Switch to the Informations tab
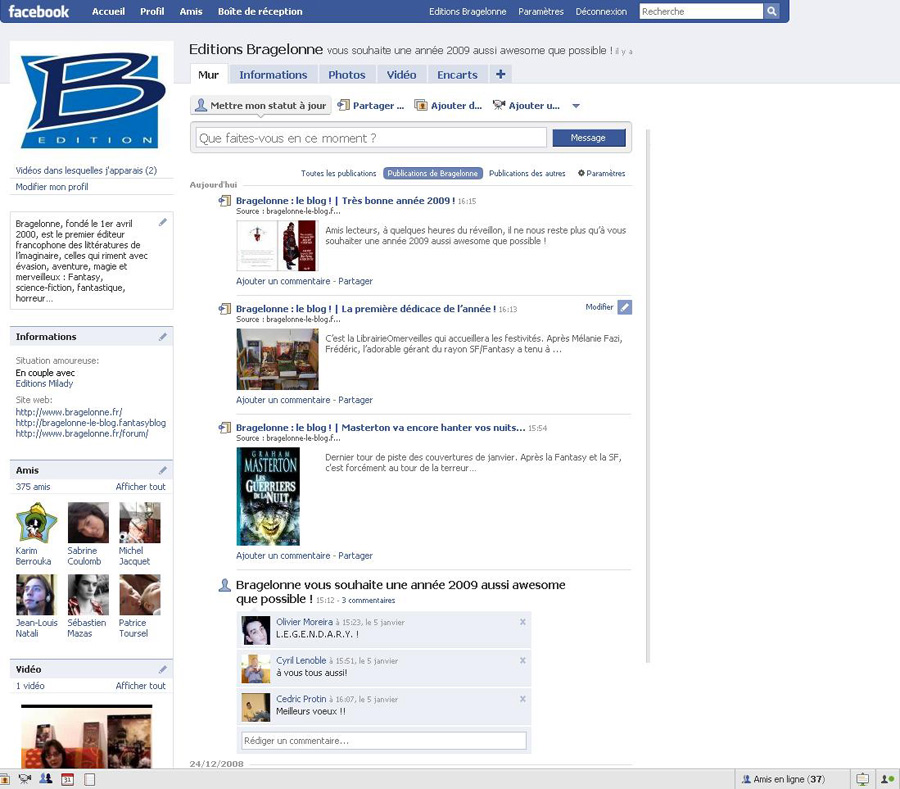The image size is (900, 789). (273, 75)
